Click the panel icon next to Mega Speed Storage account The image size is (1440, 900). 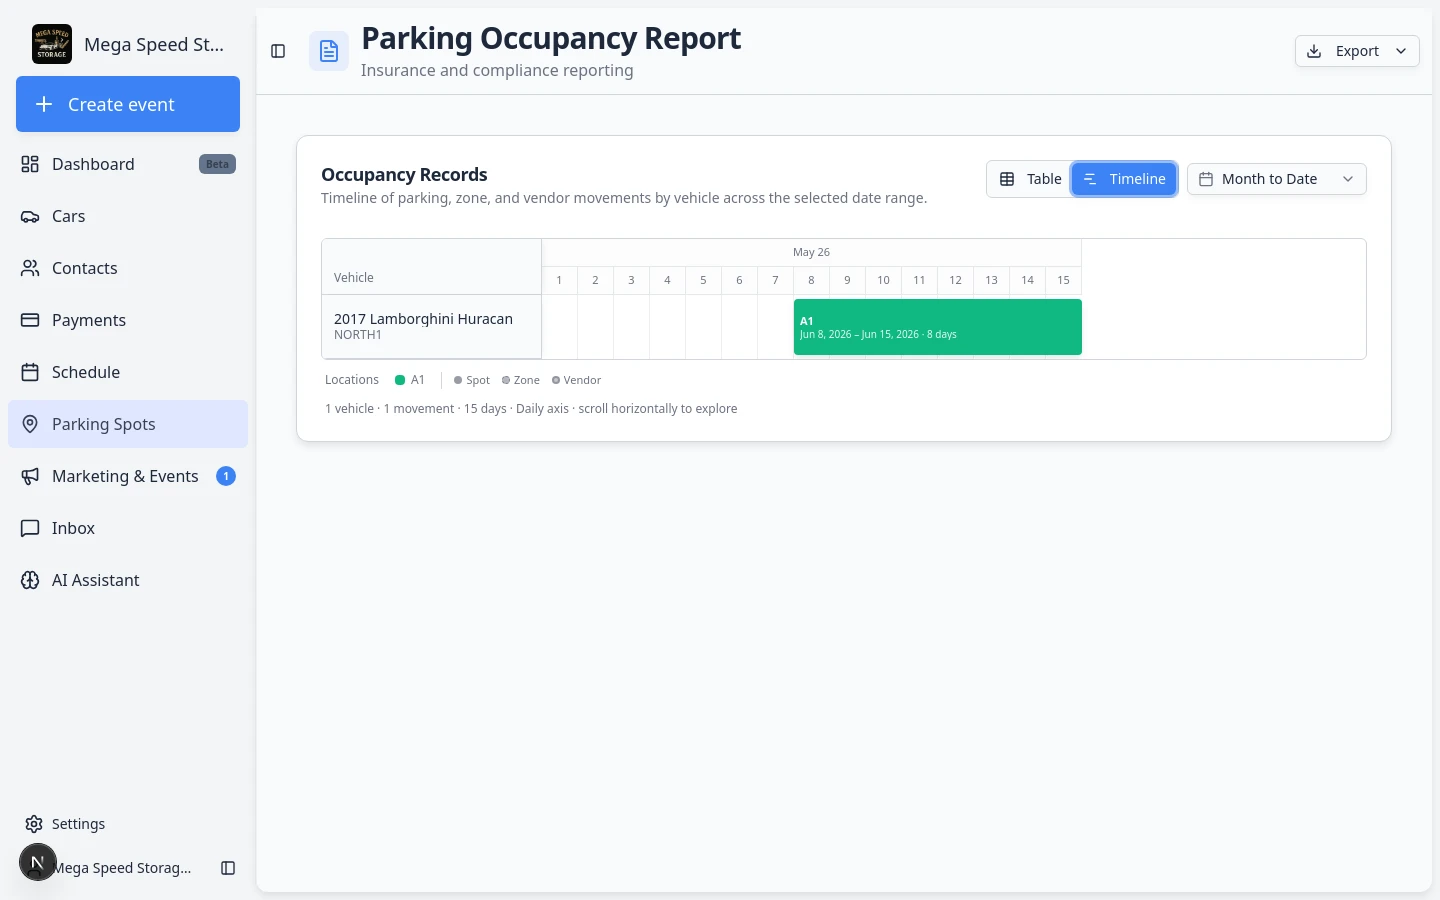tap(228, 868)
